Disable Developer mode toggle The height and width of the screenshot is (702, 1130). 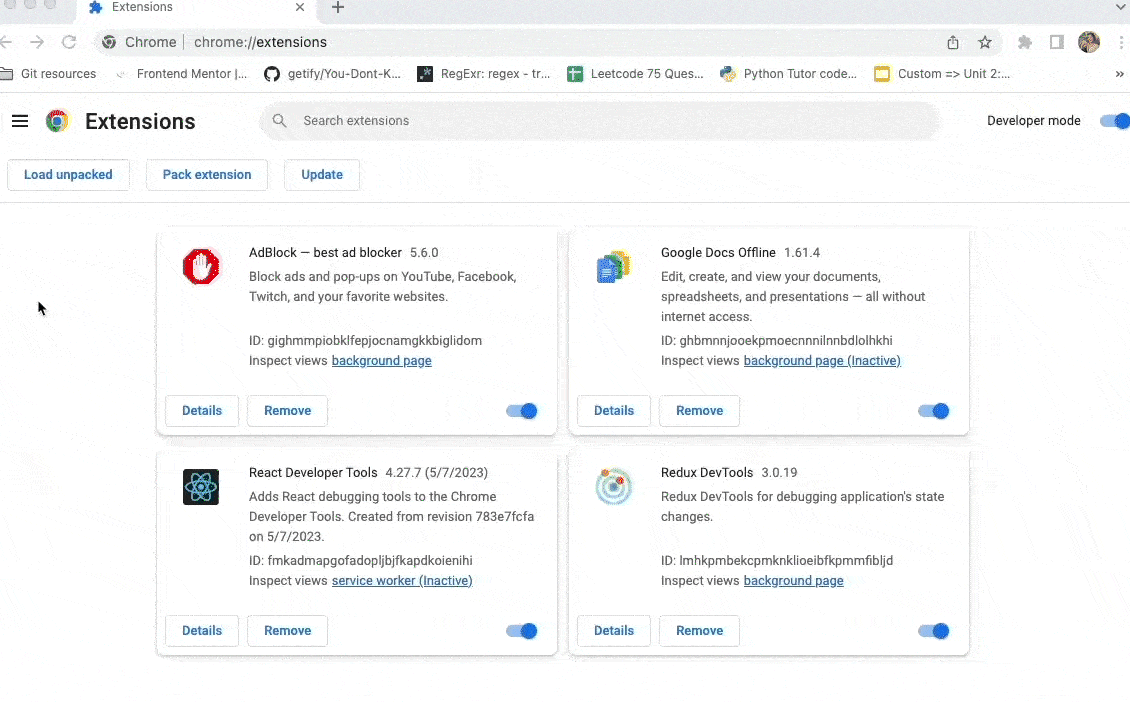1113,121
